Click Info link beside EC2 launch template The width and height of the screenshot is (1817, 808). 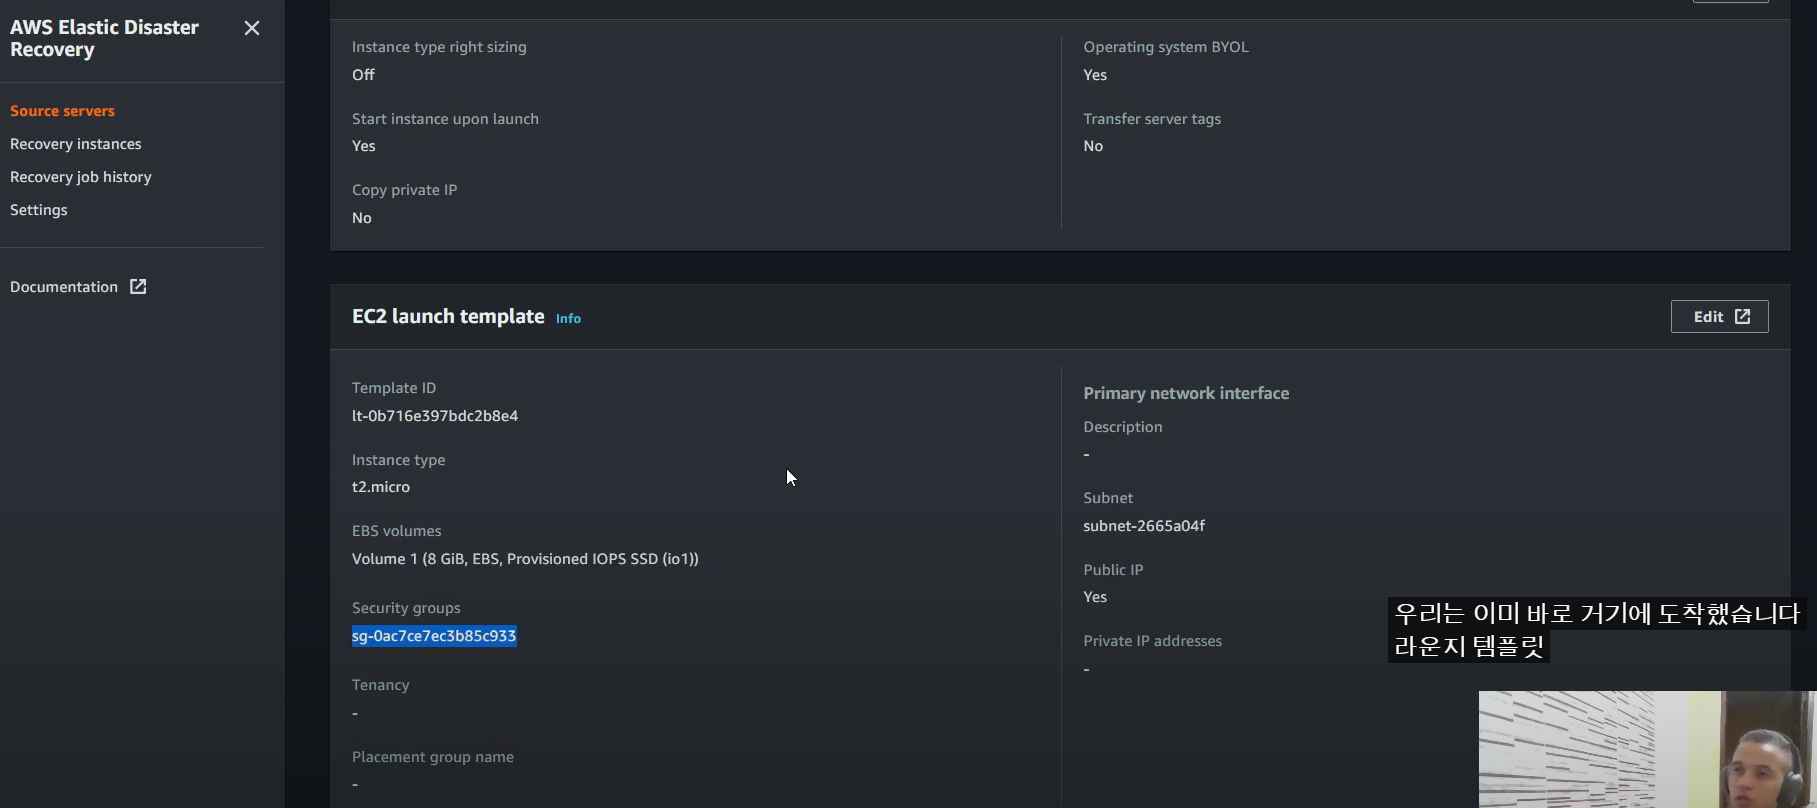click(568, 318)
